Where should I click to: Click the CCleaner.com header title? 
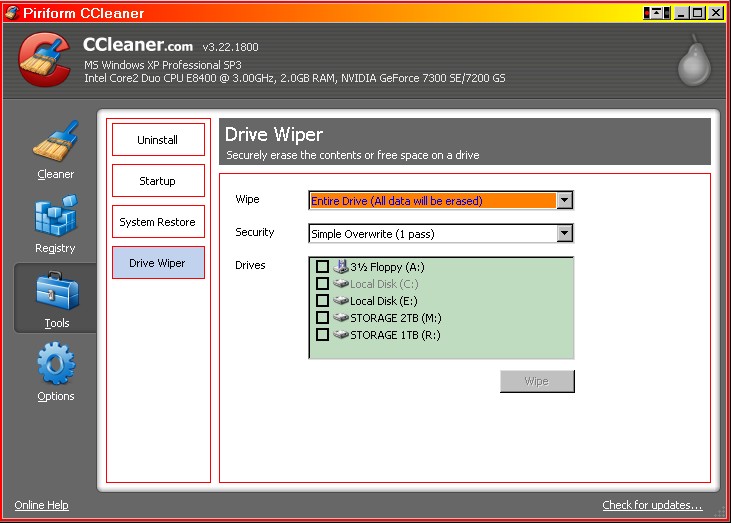[138, 45]
